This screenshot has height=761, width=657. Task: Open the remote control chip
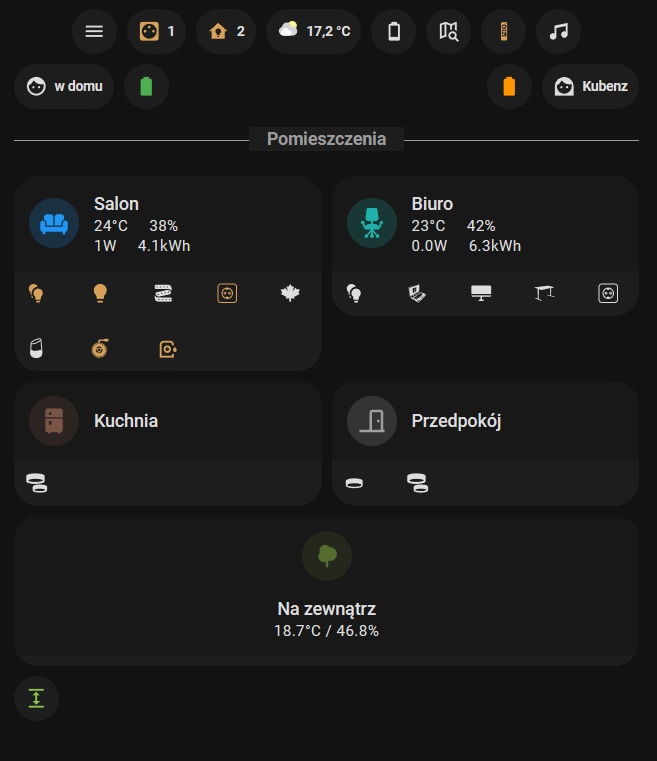tap(503, 31)
